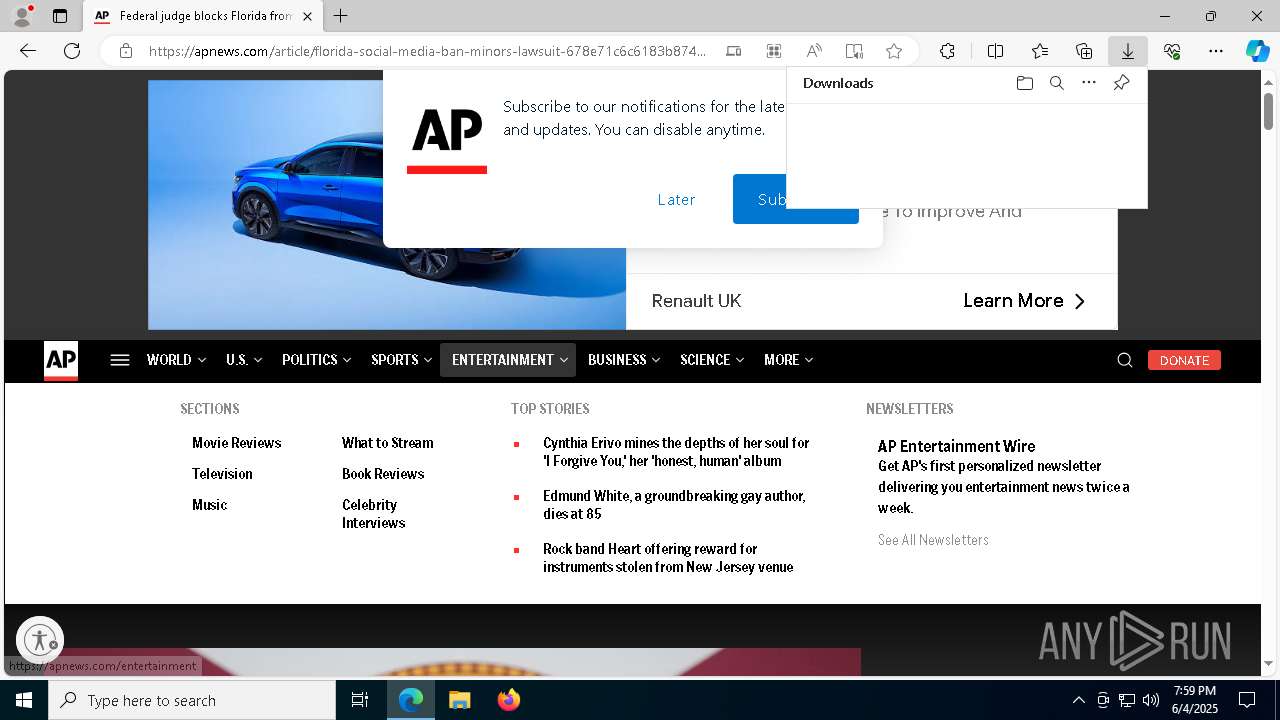Expand the MORE menu
Screen dimensions: 1280x720
(x=788, y=360)
